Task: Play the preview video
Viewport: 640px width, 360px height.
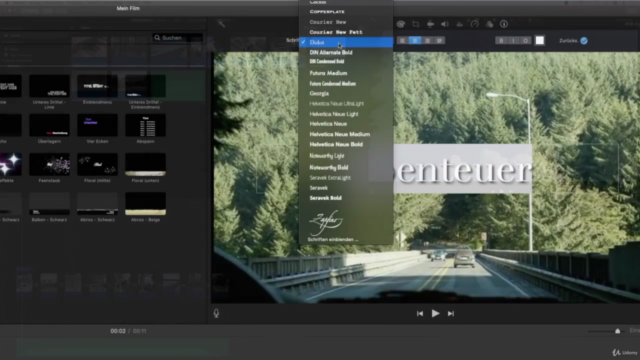Action: tap(435, 313)
